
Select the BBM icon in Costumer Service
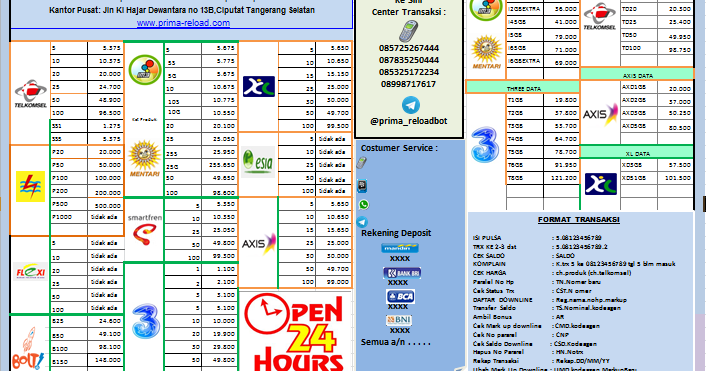coord(362,186)
